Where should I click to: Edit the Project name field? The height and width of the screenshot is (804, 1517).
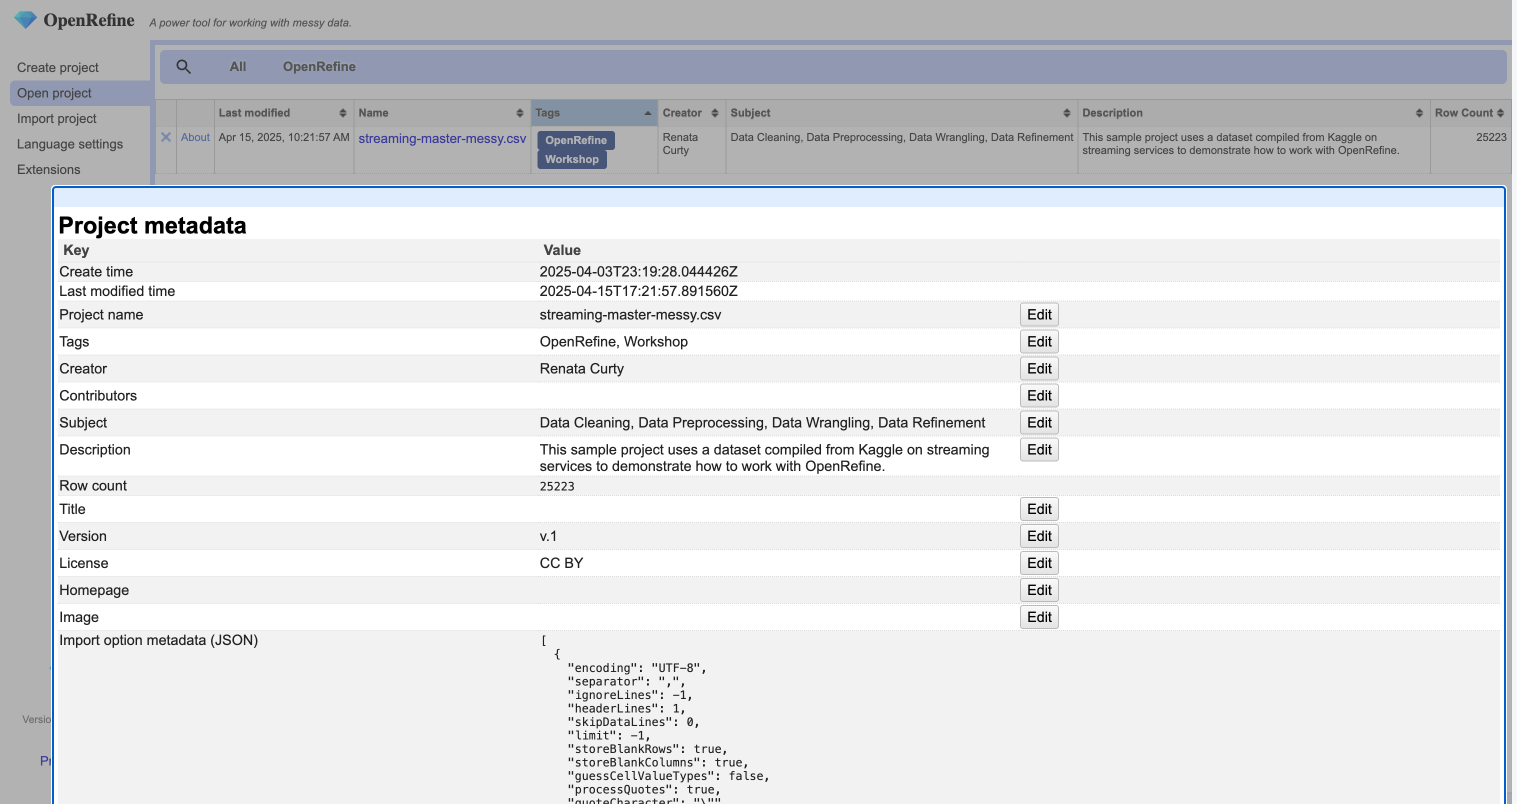click(x=1039, y=314)
